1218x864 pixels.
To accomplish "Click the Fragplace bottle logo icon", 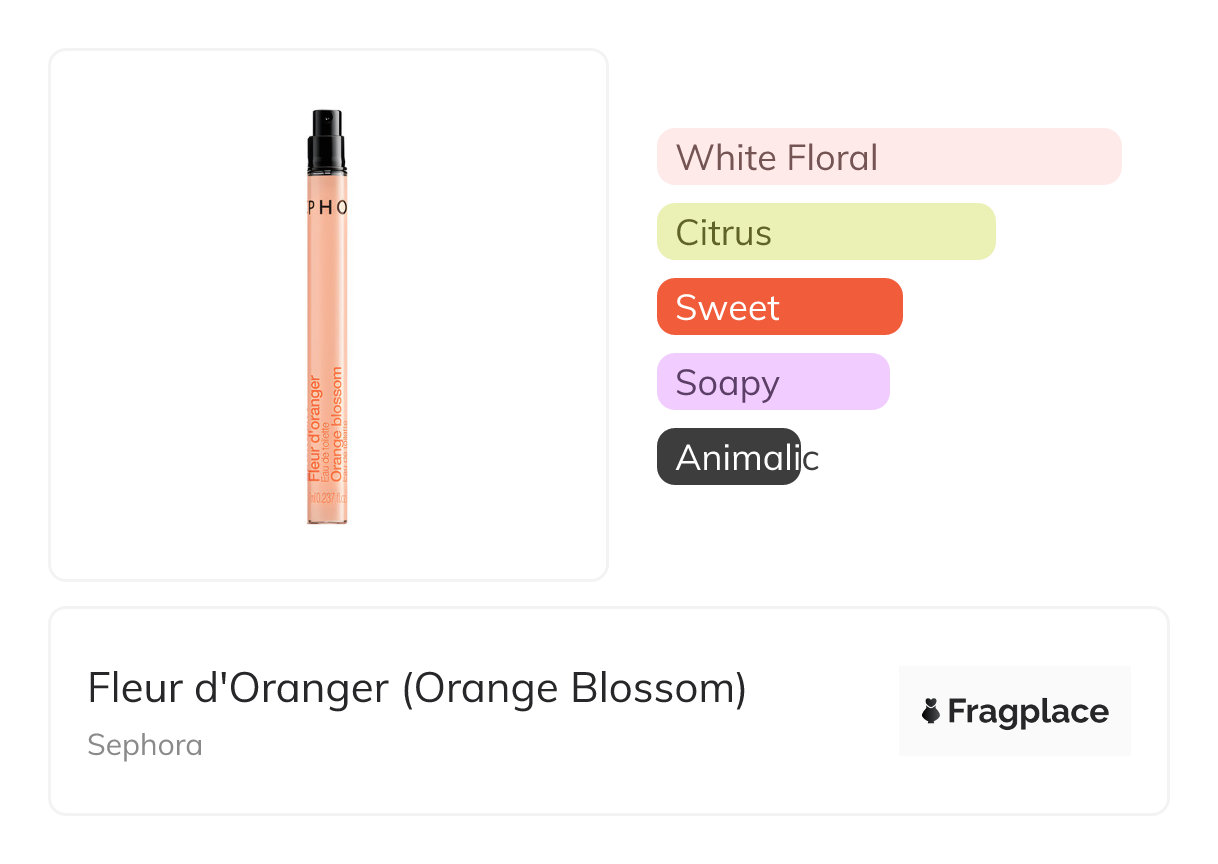I will point(931,711).
